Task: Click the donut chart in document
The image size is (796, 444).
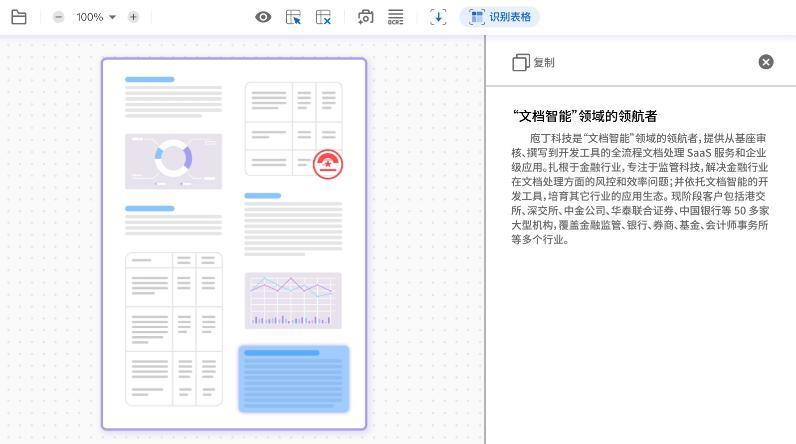Action: [x=173, y=160]
